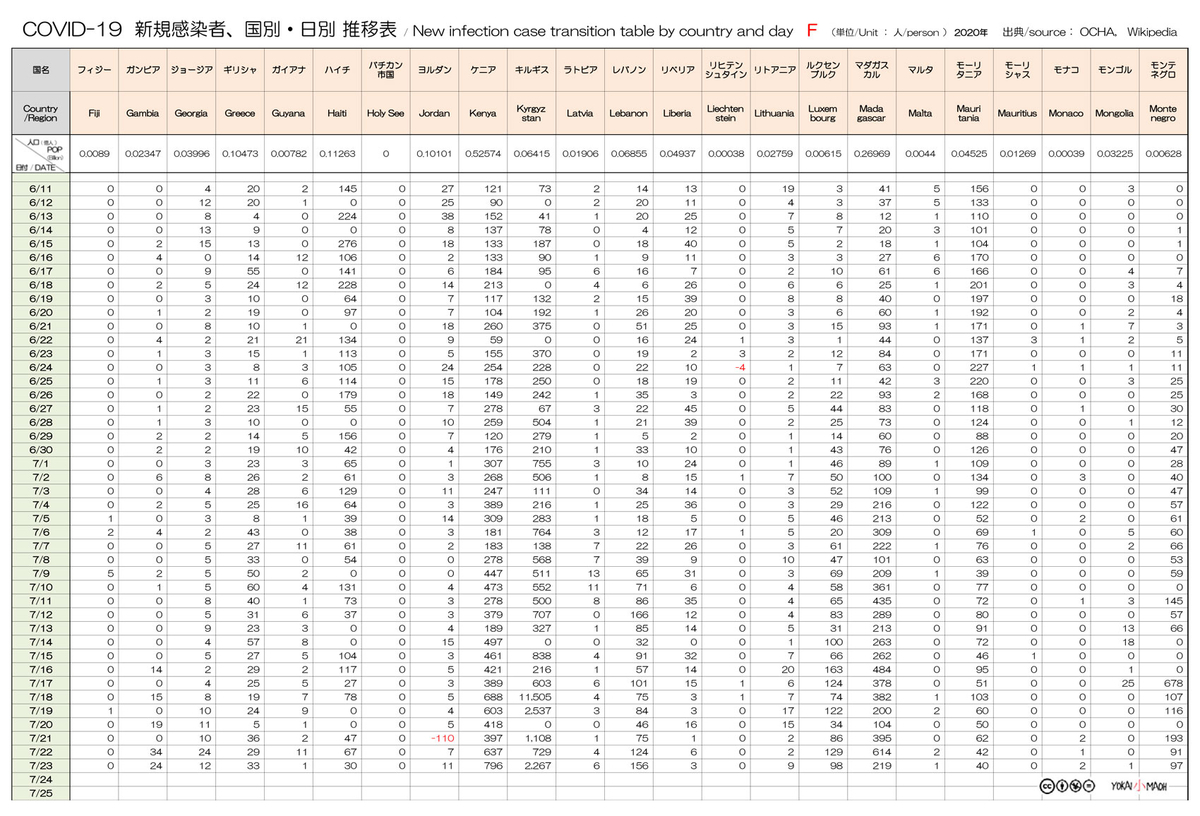1200x816 pixels.
Task: Click the red -110 Jordan value
Action: pyautogui.click(x=443, y=738)
